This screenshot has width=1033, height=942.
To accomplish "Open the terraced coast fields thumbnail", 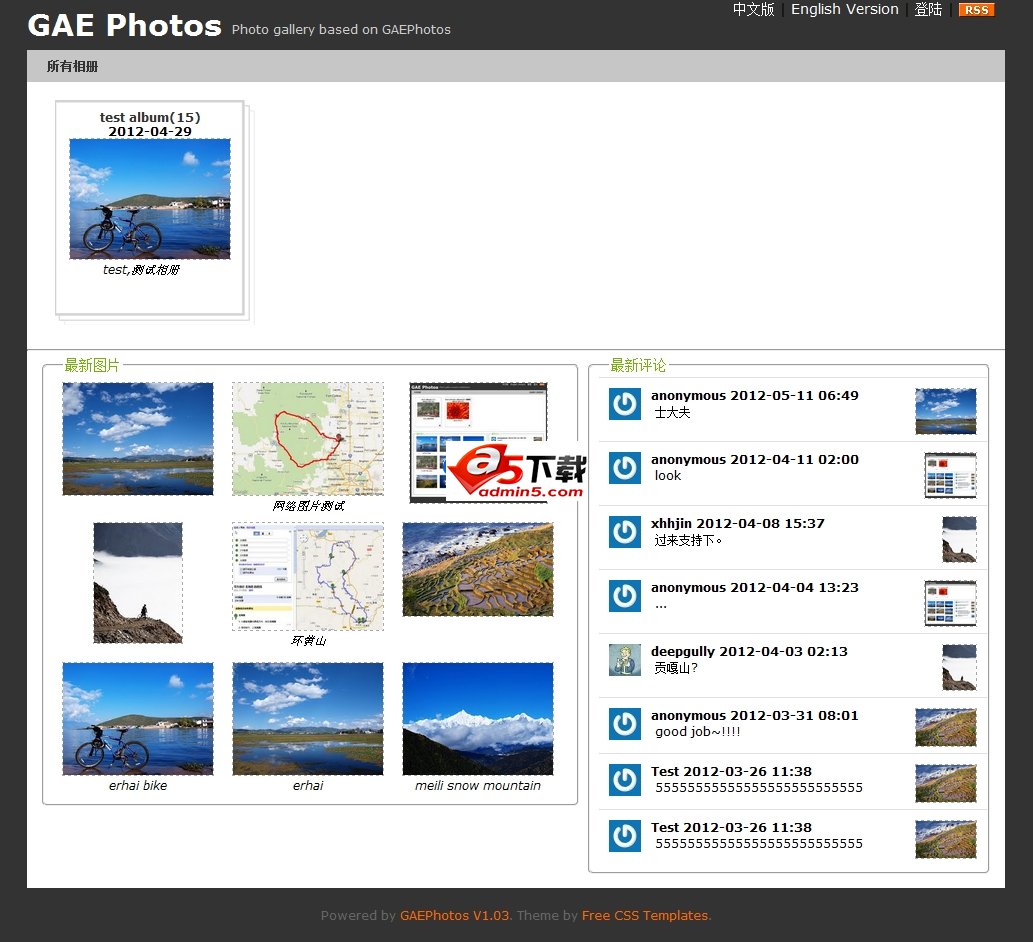I will click(478, 570).
